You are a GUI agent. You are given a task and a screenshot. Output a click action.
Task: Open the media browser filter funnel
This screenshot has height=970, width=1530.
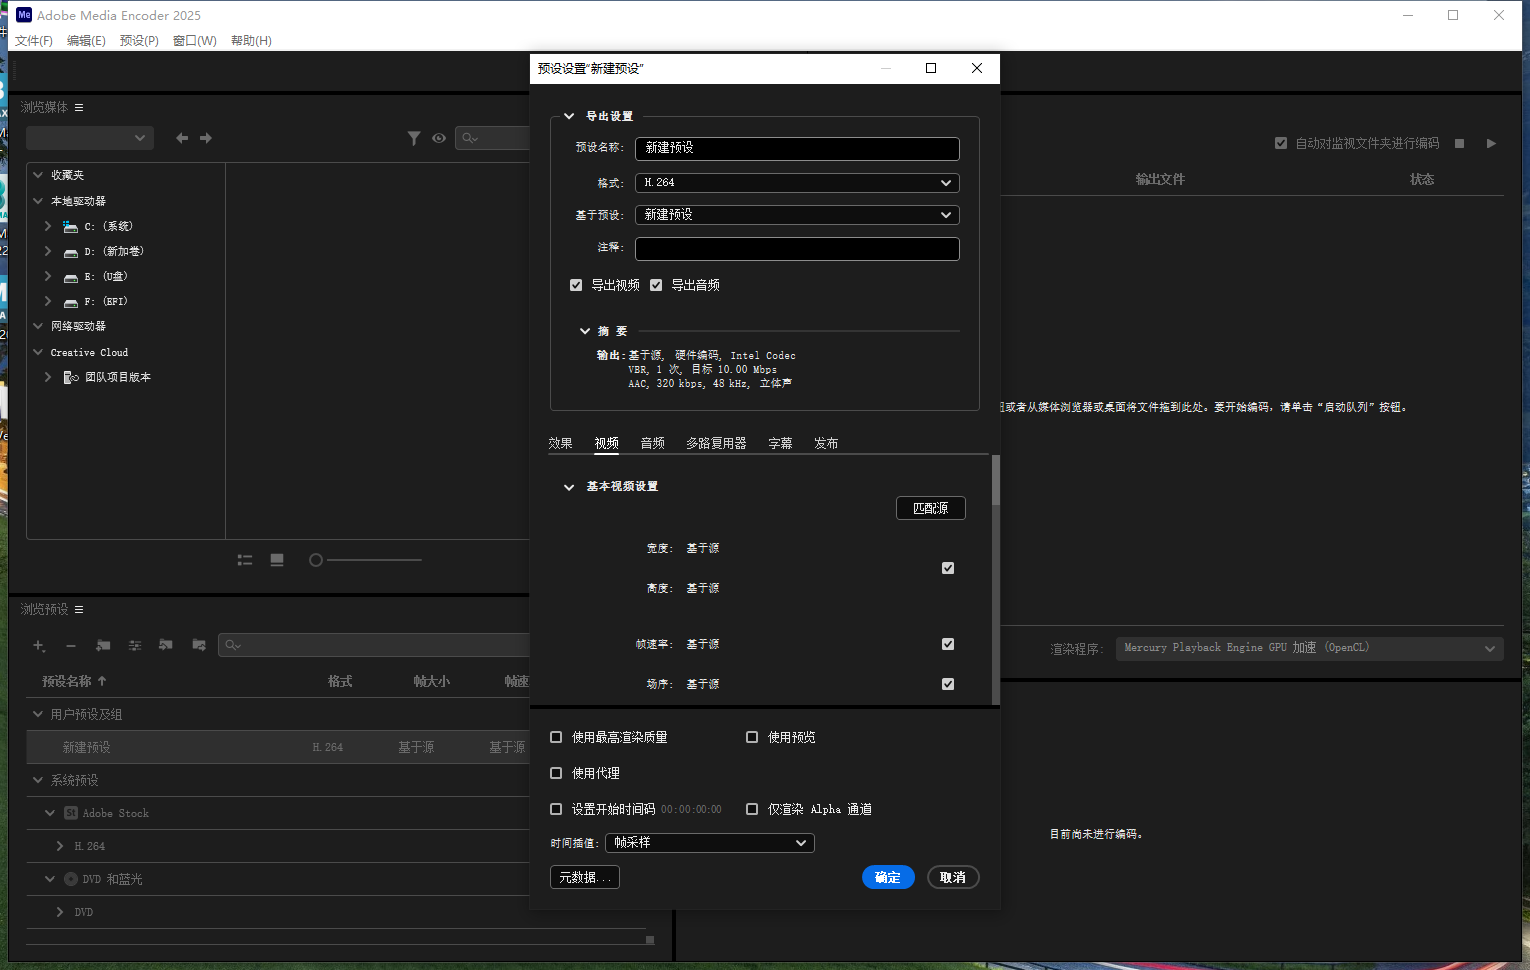pyautogui.click(x=414, y=138)
